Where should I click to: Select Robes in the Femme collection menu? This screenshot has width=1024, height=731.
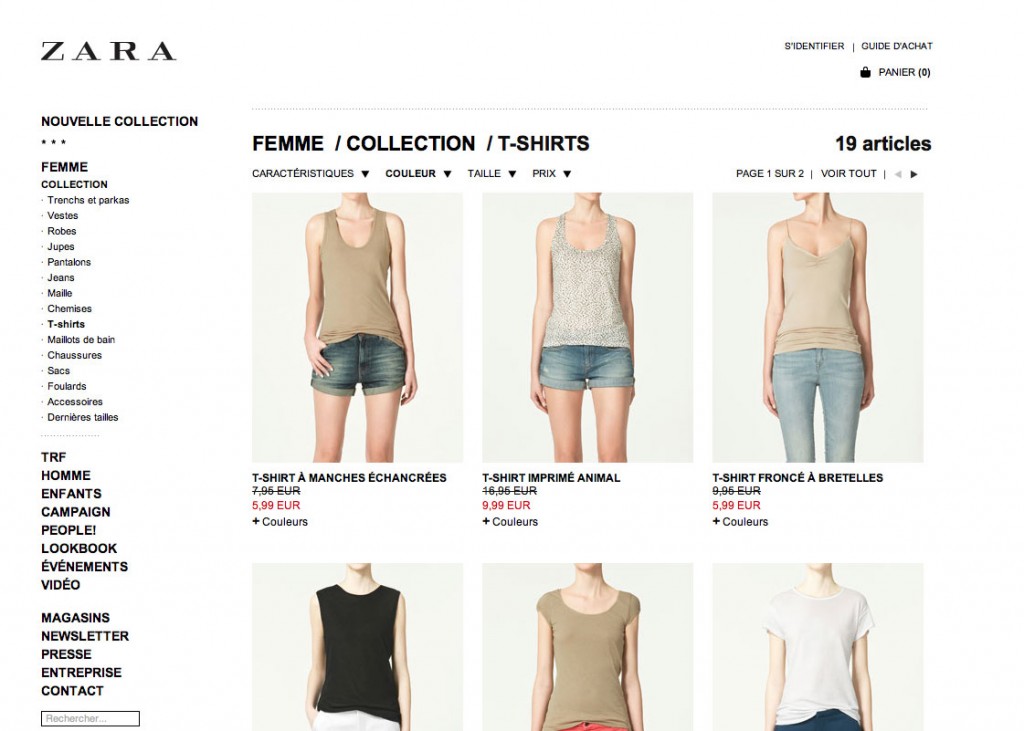click(x=61, y=231)
